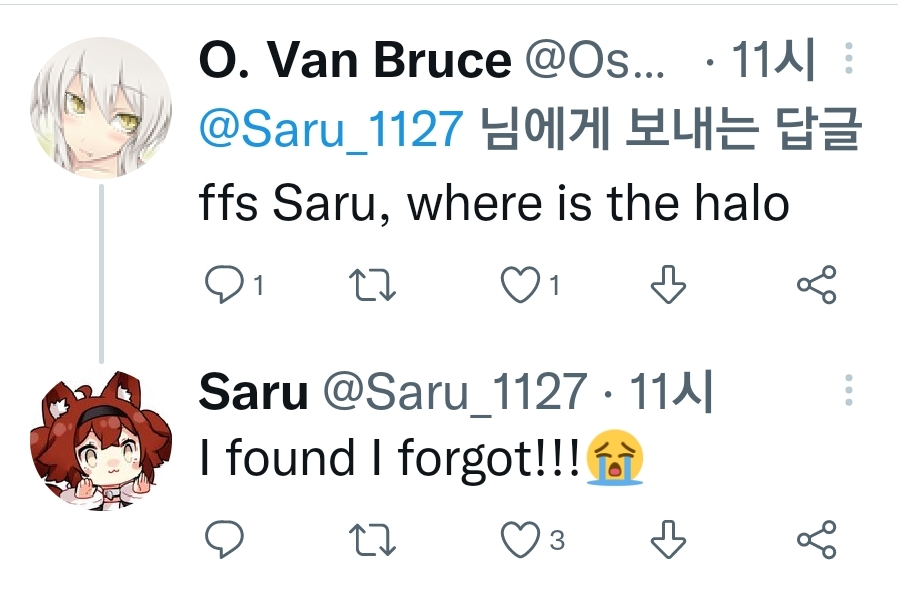Retweet Saru's 'I found I forgot' tweet

tap(376, 540)
